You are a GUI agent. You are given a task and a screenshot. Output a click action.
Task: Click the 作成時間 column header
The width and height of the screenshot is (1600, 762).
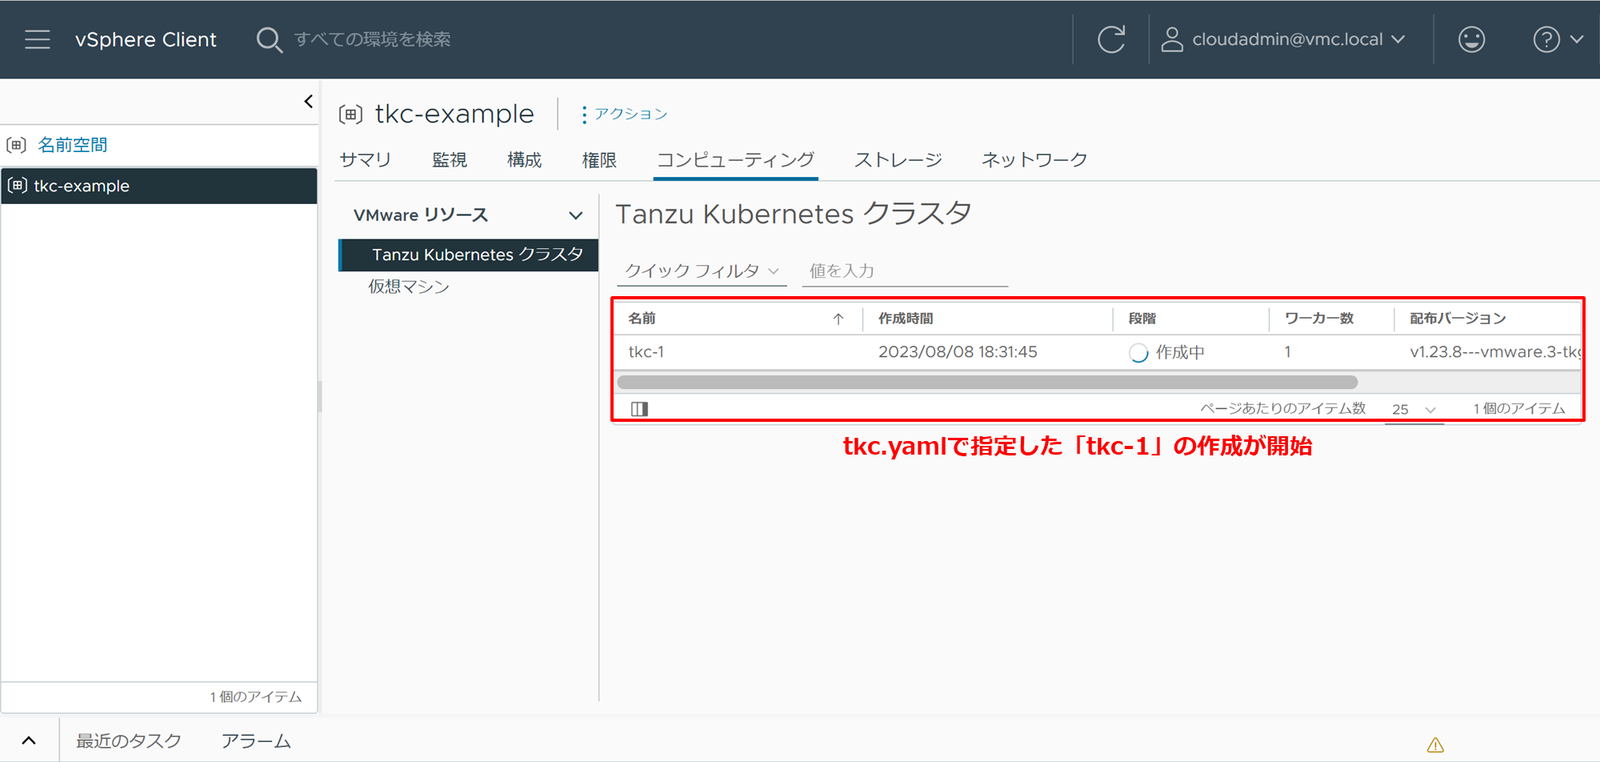pyautogui.click(x=906, y=319)
